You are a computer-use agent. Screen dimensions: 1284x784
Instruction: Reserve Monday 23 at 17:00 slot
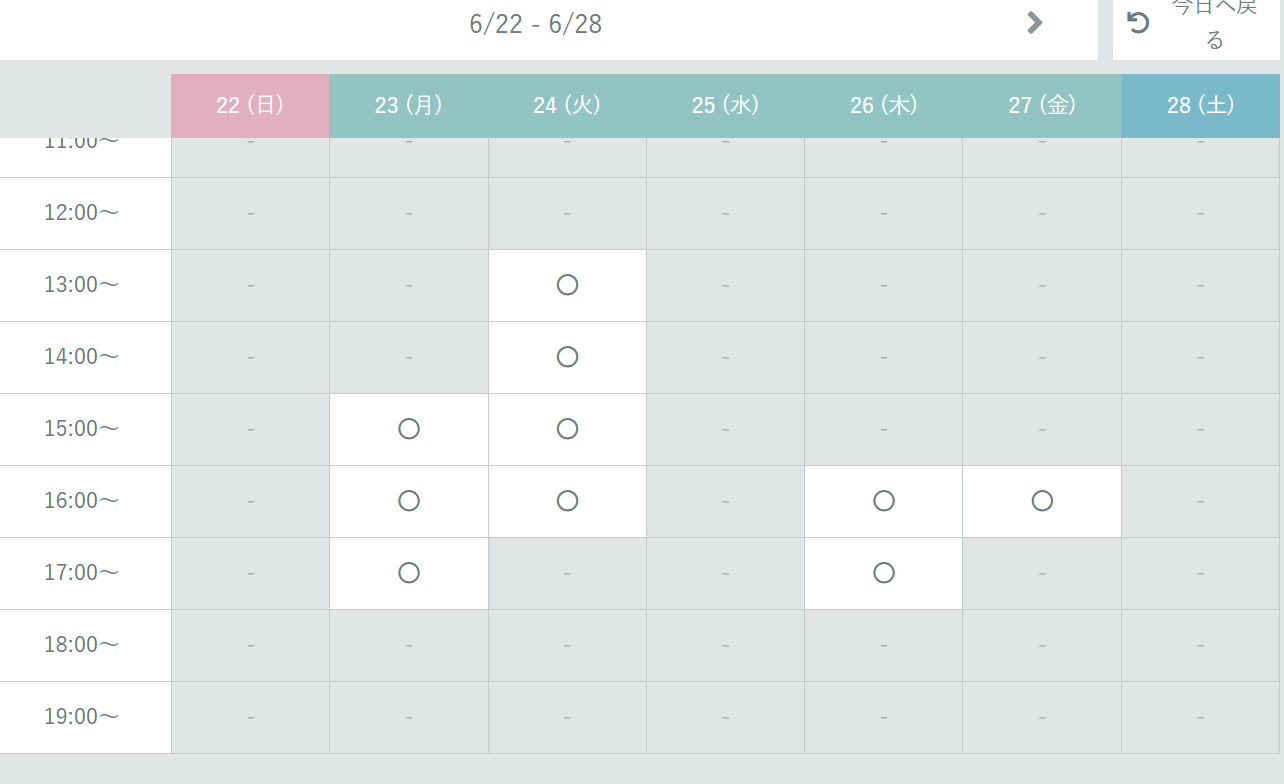point(408,573)
